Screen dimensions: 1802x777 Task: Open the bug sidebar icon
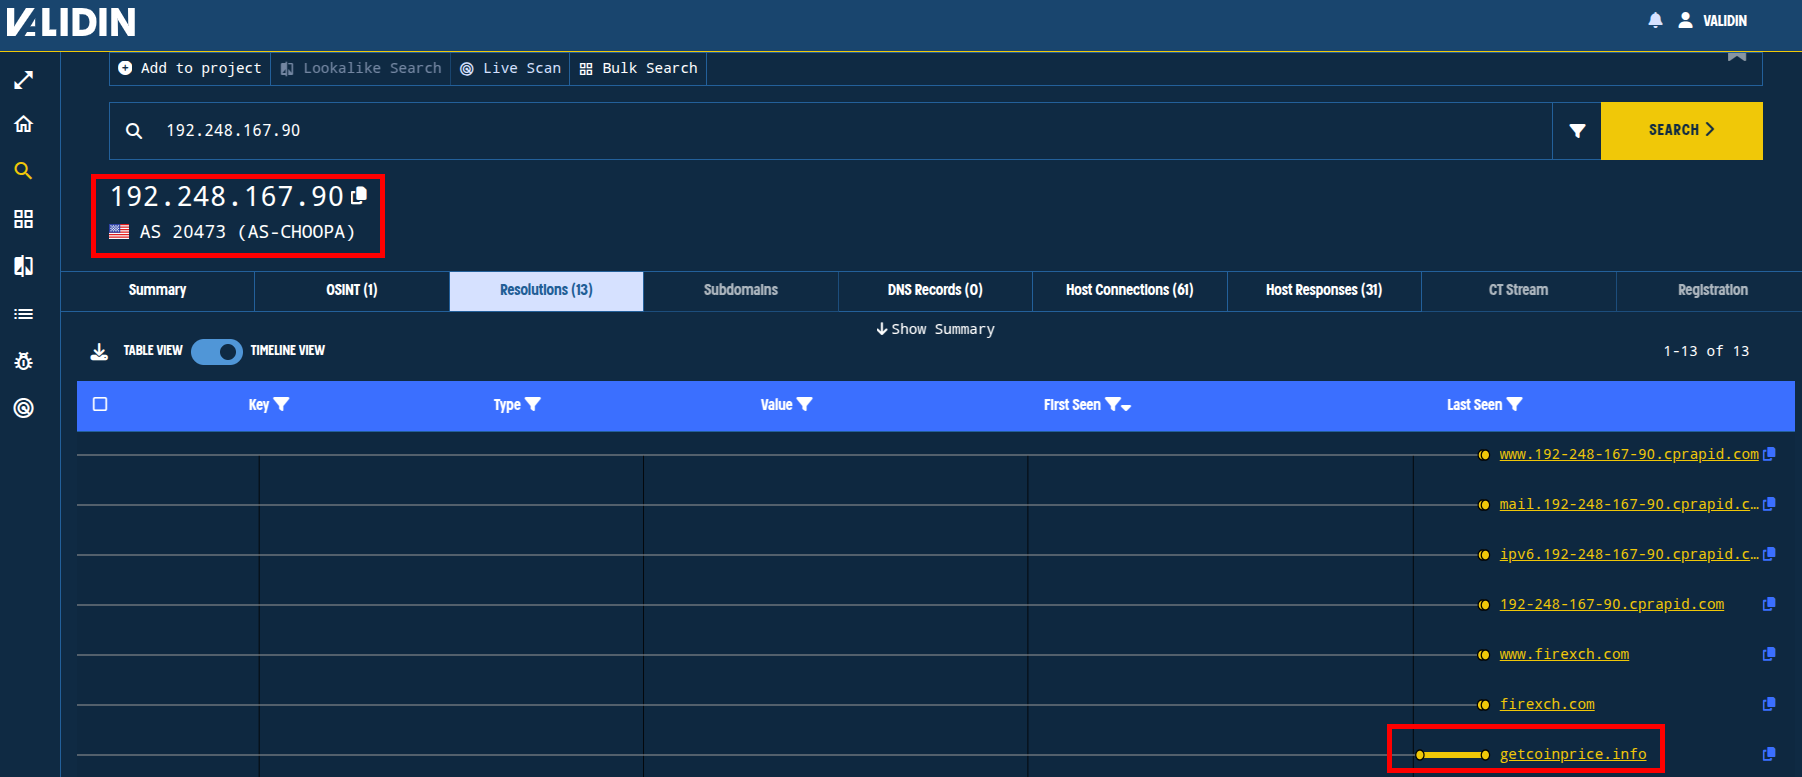pos(24,361)
